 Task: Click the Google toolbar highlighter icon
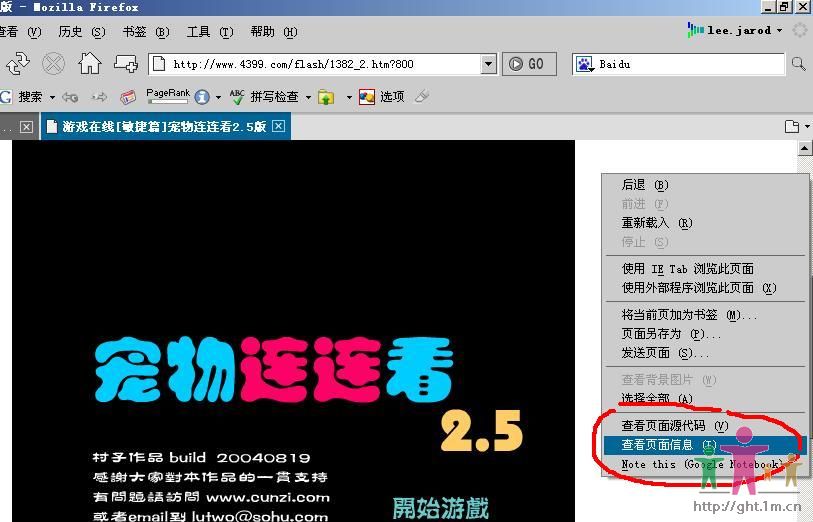(422, 97)
